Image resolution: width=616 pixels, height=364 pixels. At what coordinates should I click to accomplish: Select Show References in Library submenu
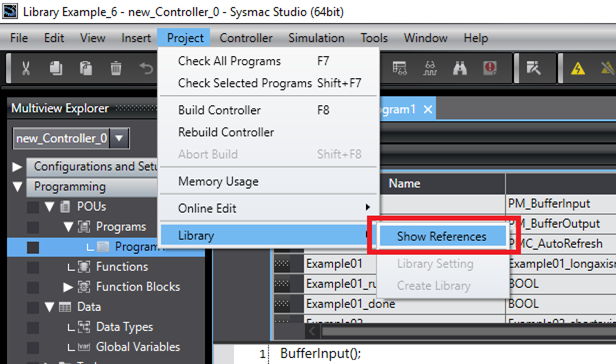point(442,236)
